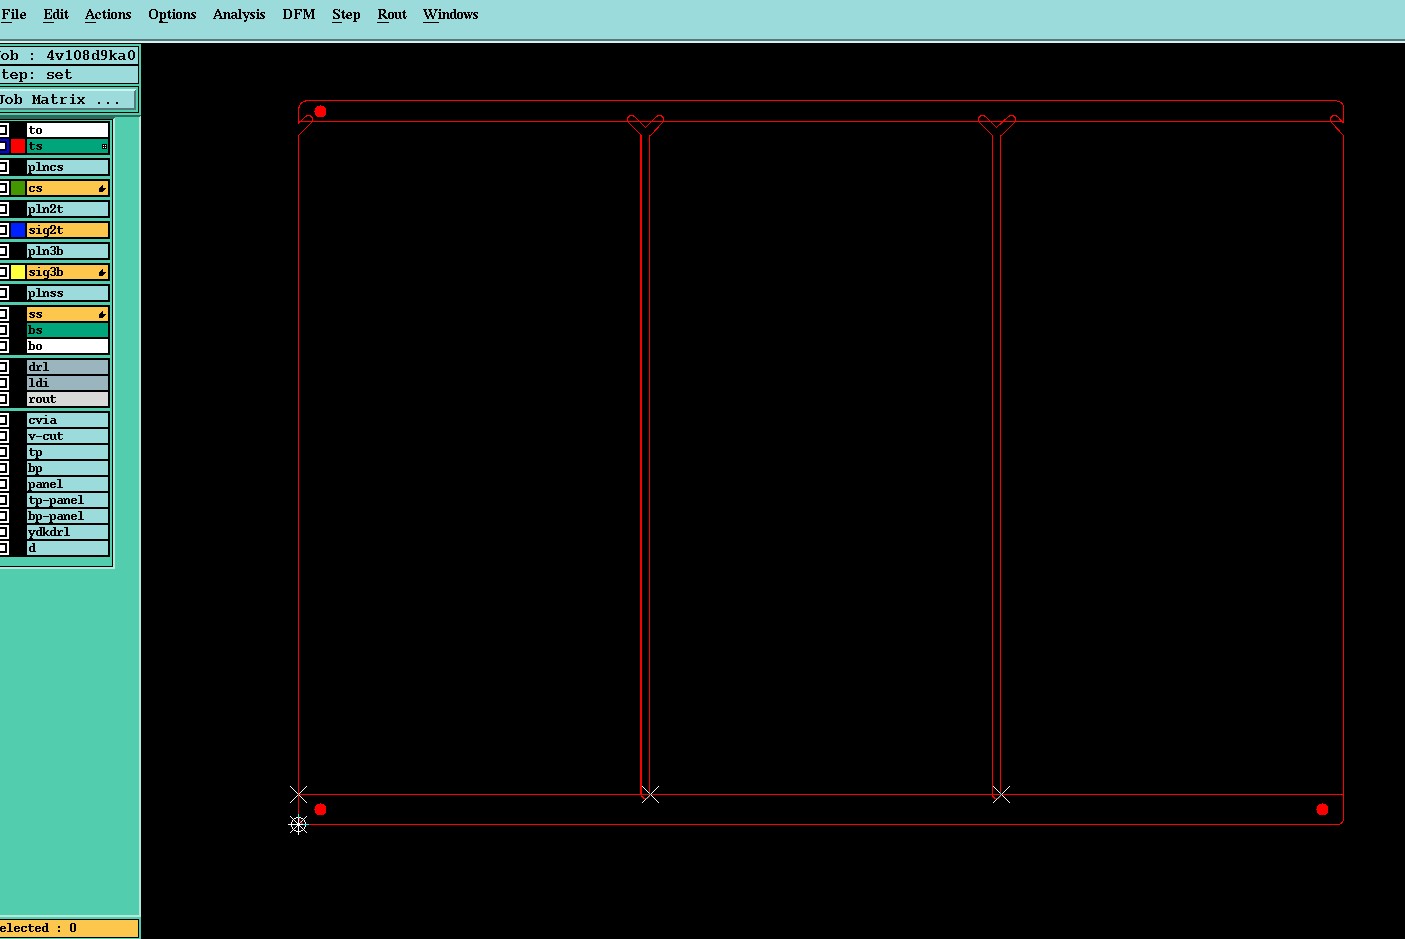Viewport: 1405px width, 939px height.
Task: Open the Edit menu
Action: (56, 14)
